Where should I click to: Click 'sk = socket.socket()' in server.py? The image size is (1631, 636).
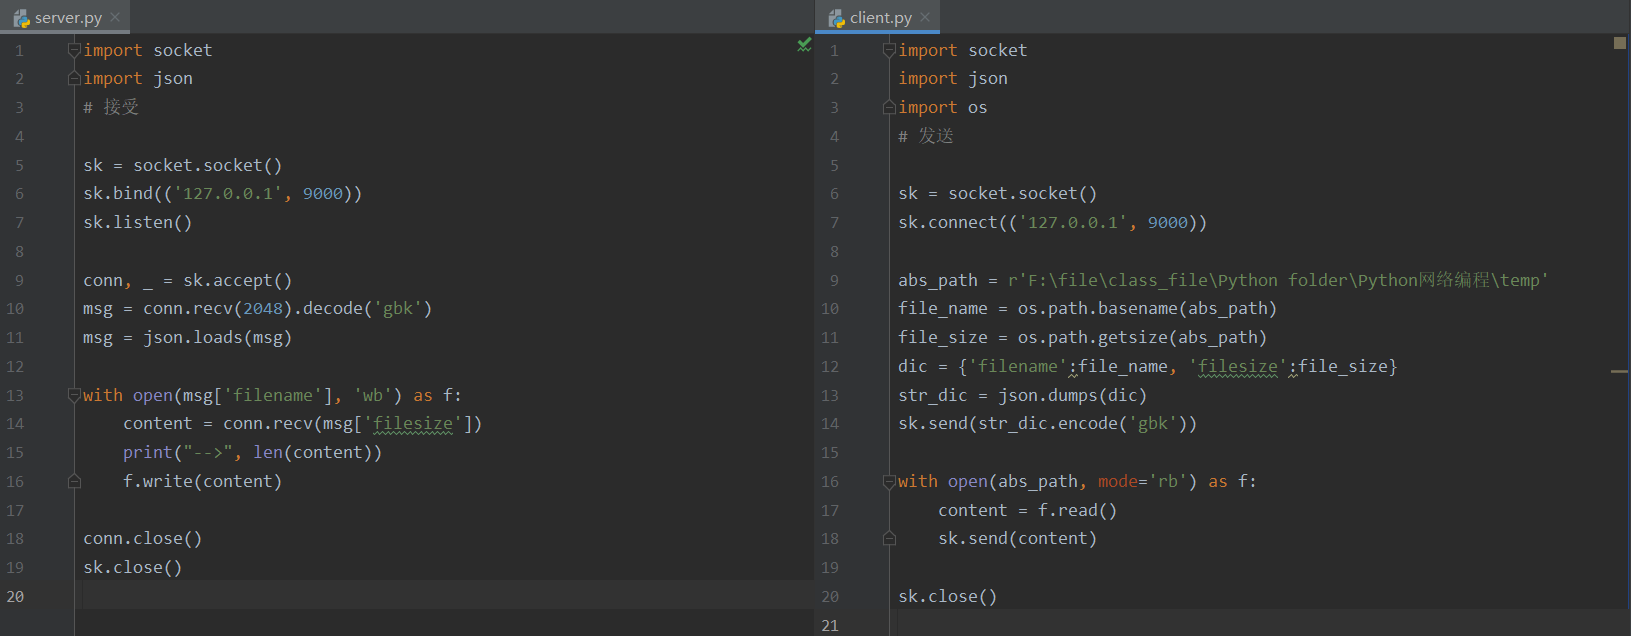point(183,165)
